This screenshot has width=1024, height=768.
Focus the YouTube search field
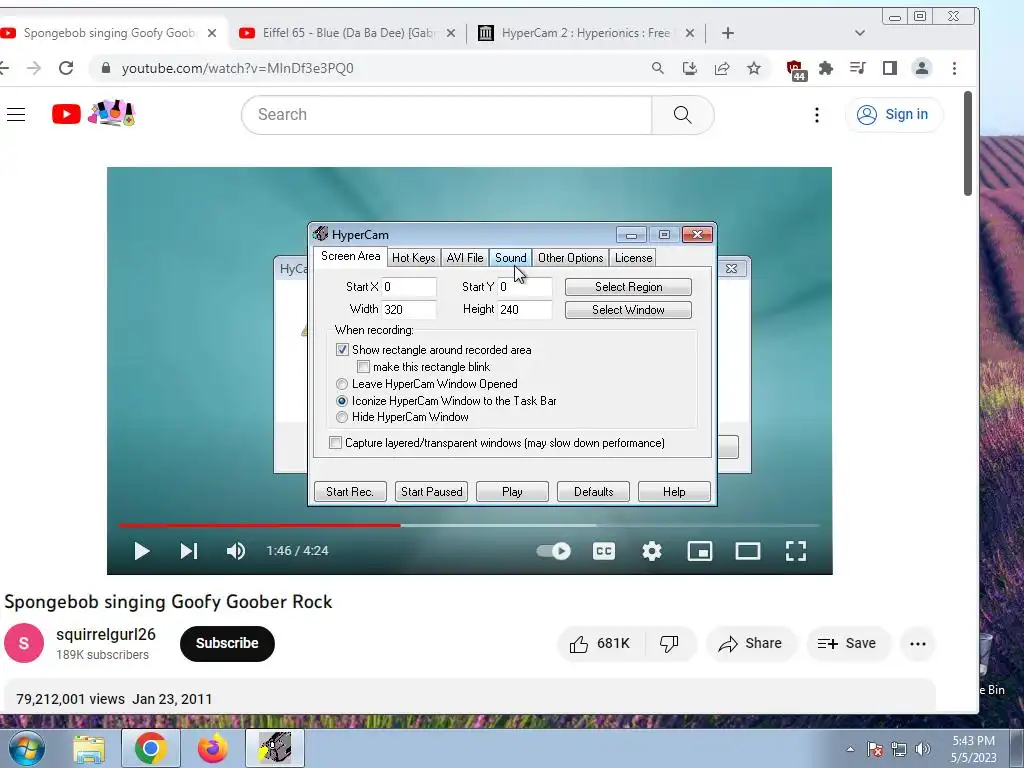447,115
